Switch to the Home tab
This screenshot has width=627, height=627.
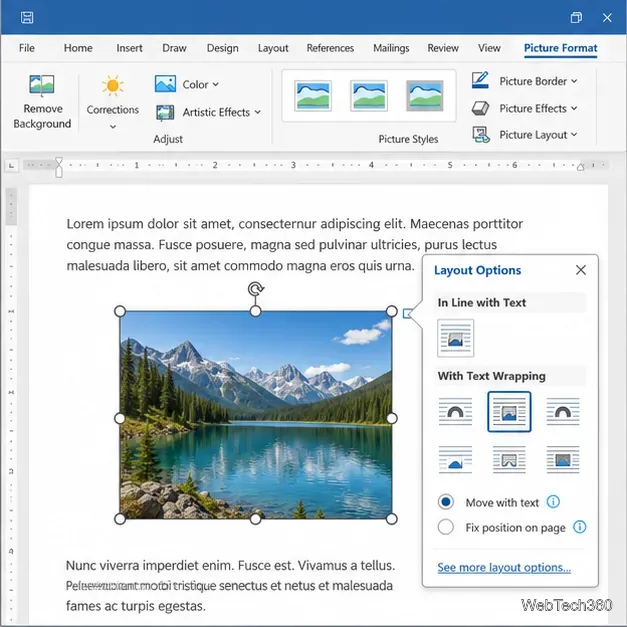[78, 48]
